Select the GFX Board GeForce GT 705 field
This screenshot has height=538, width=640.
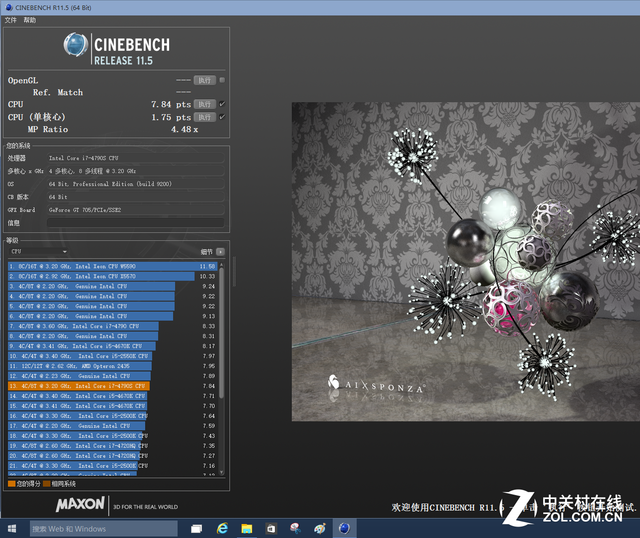(136, 210)
